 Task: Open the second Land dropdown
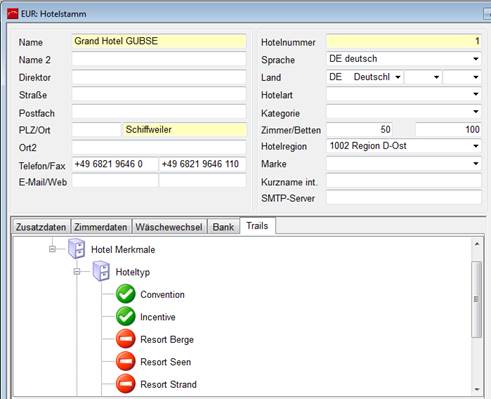(x=436, y=77)
